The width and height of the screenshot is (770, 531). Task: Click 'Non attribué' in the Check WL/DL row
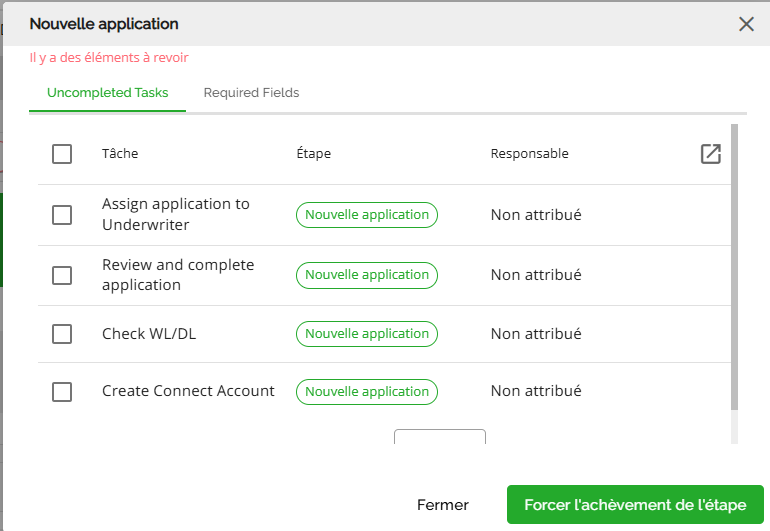click(536, 334)
